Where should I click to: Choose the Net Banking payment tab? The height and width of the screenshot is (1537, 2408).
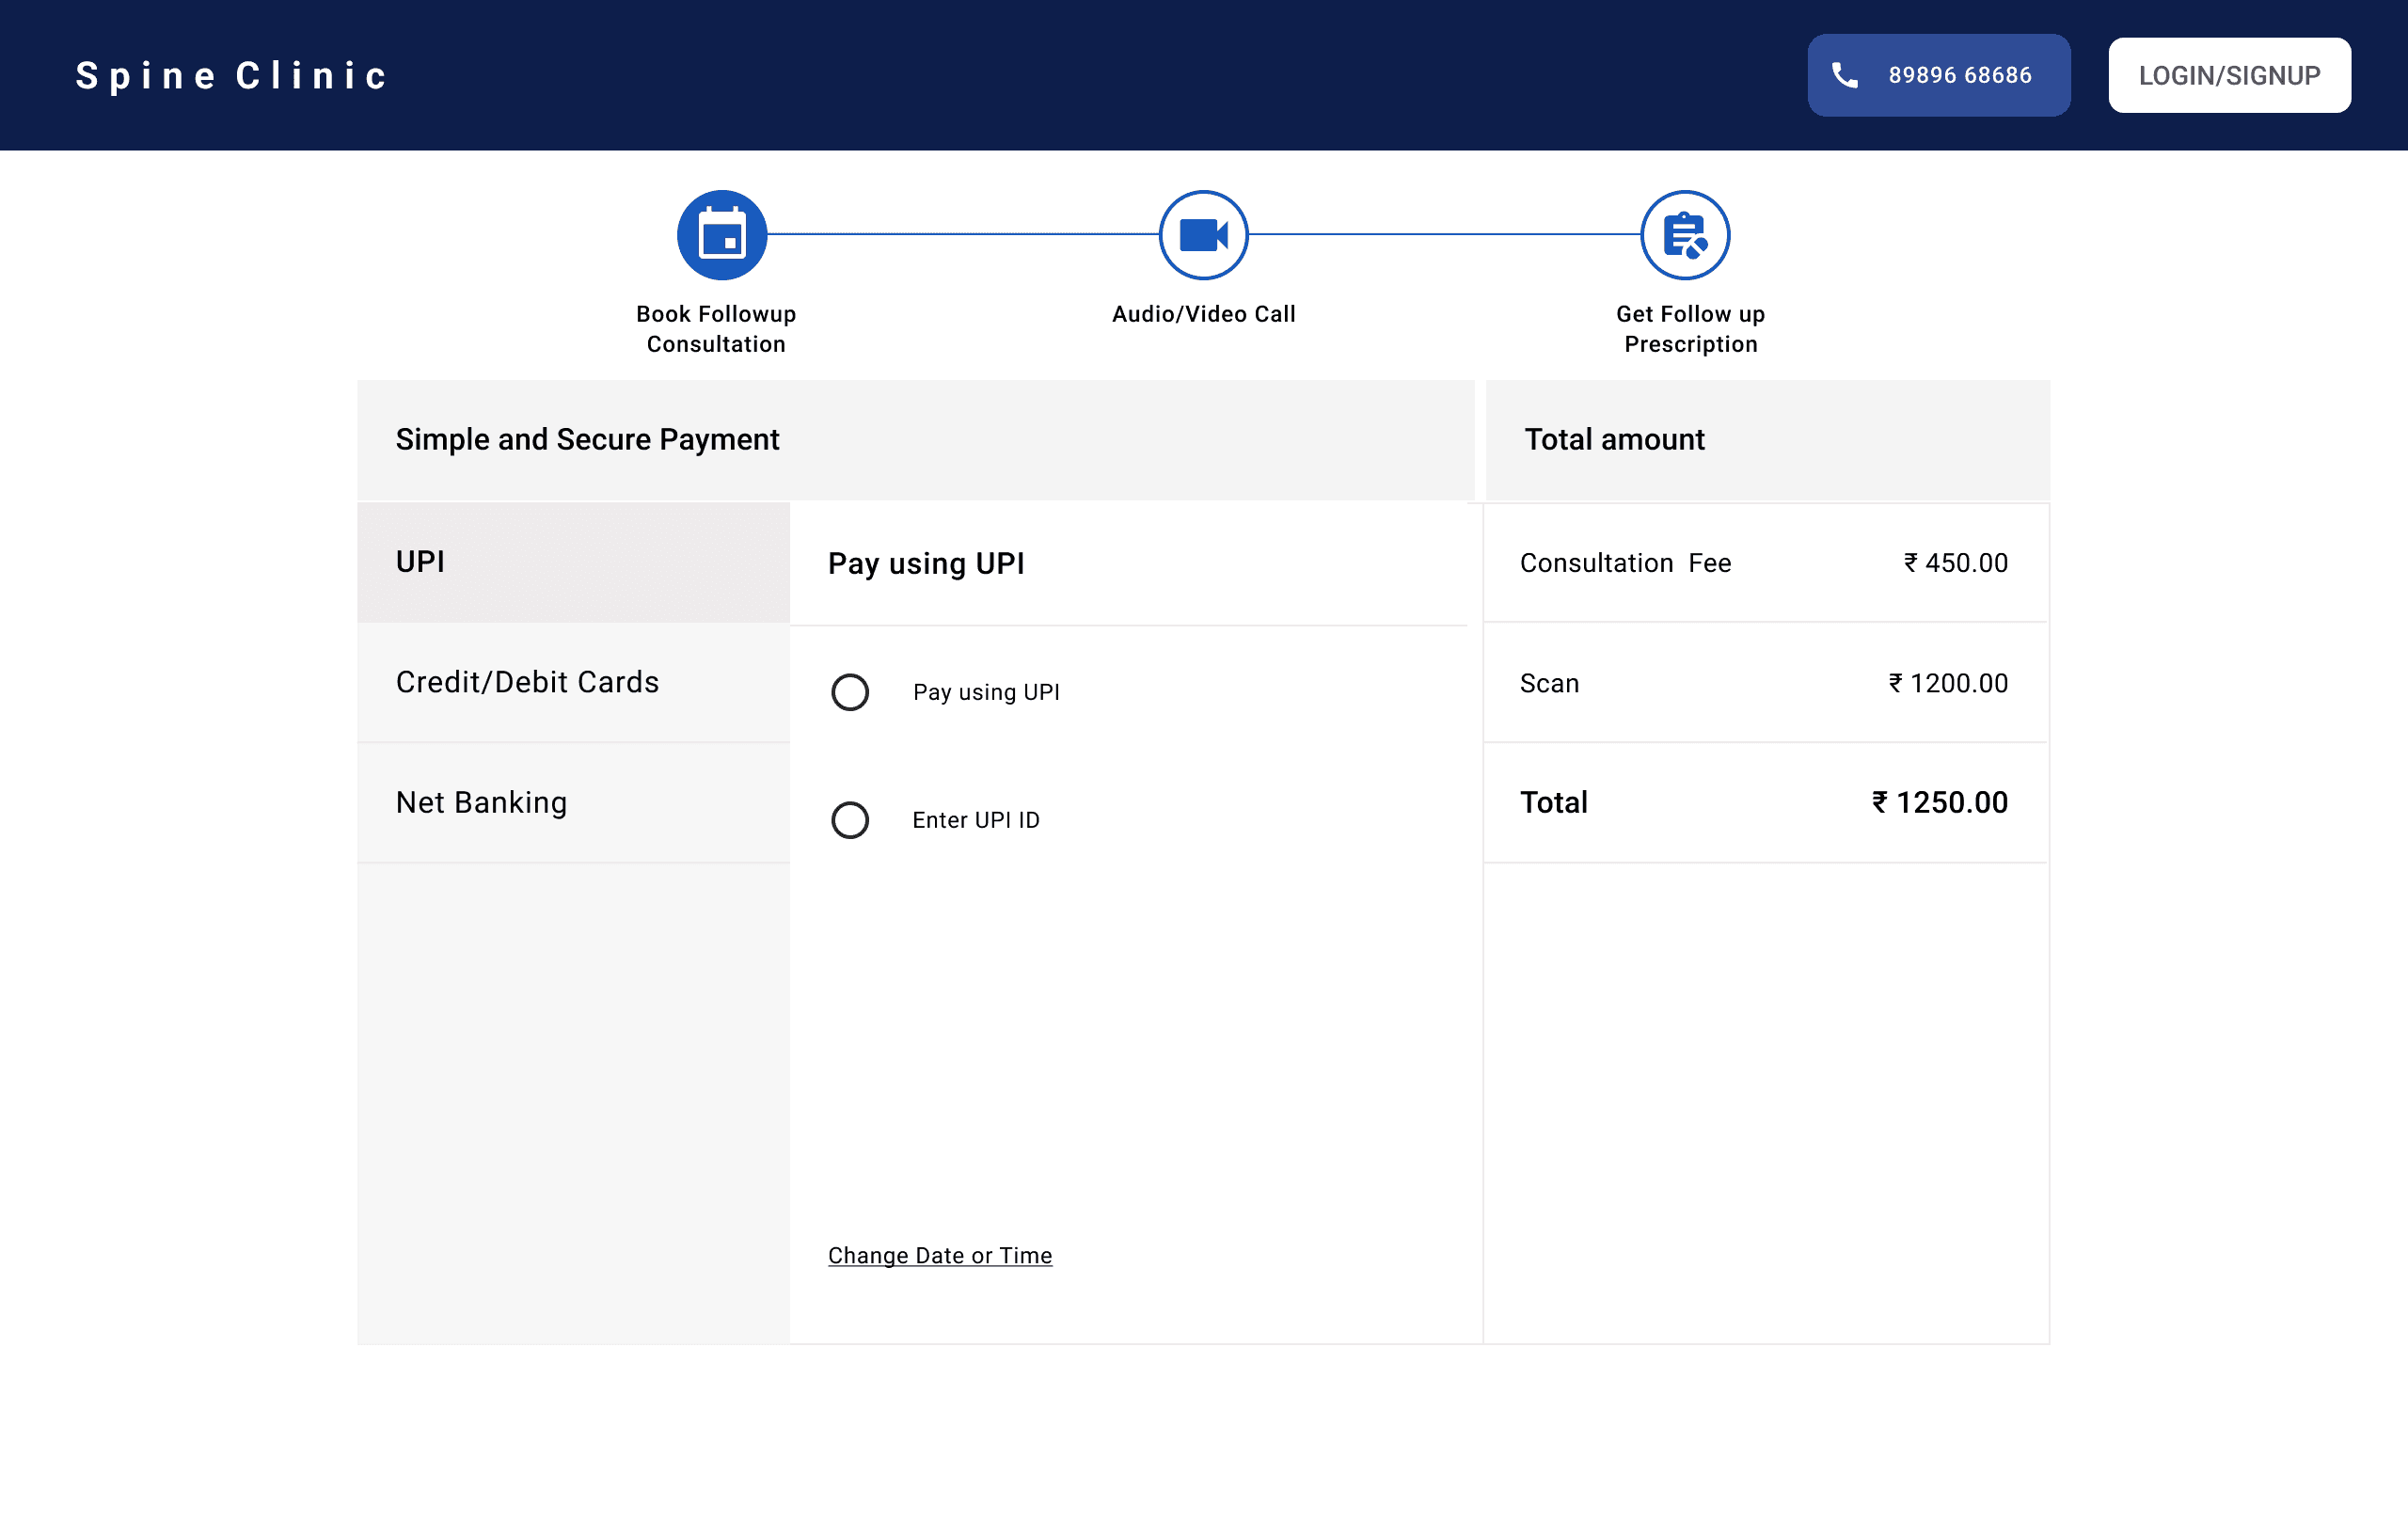(573, 802)
